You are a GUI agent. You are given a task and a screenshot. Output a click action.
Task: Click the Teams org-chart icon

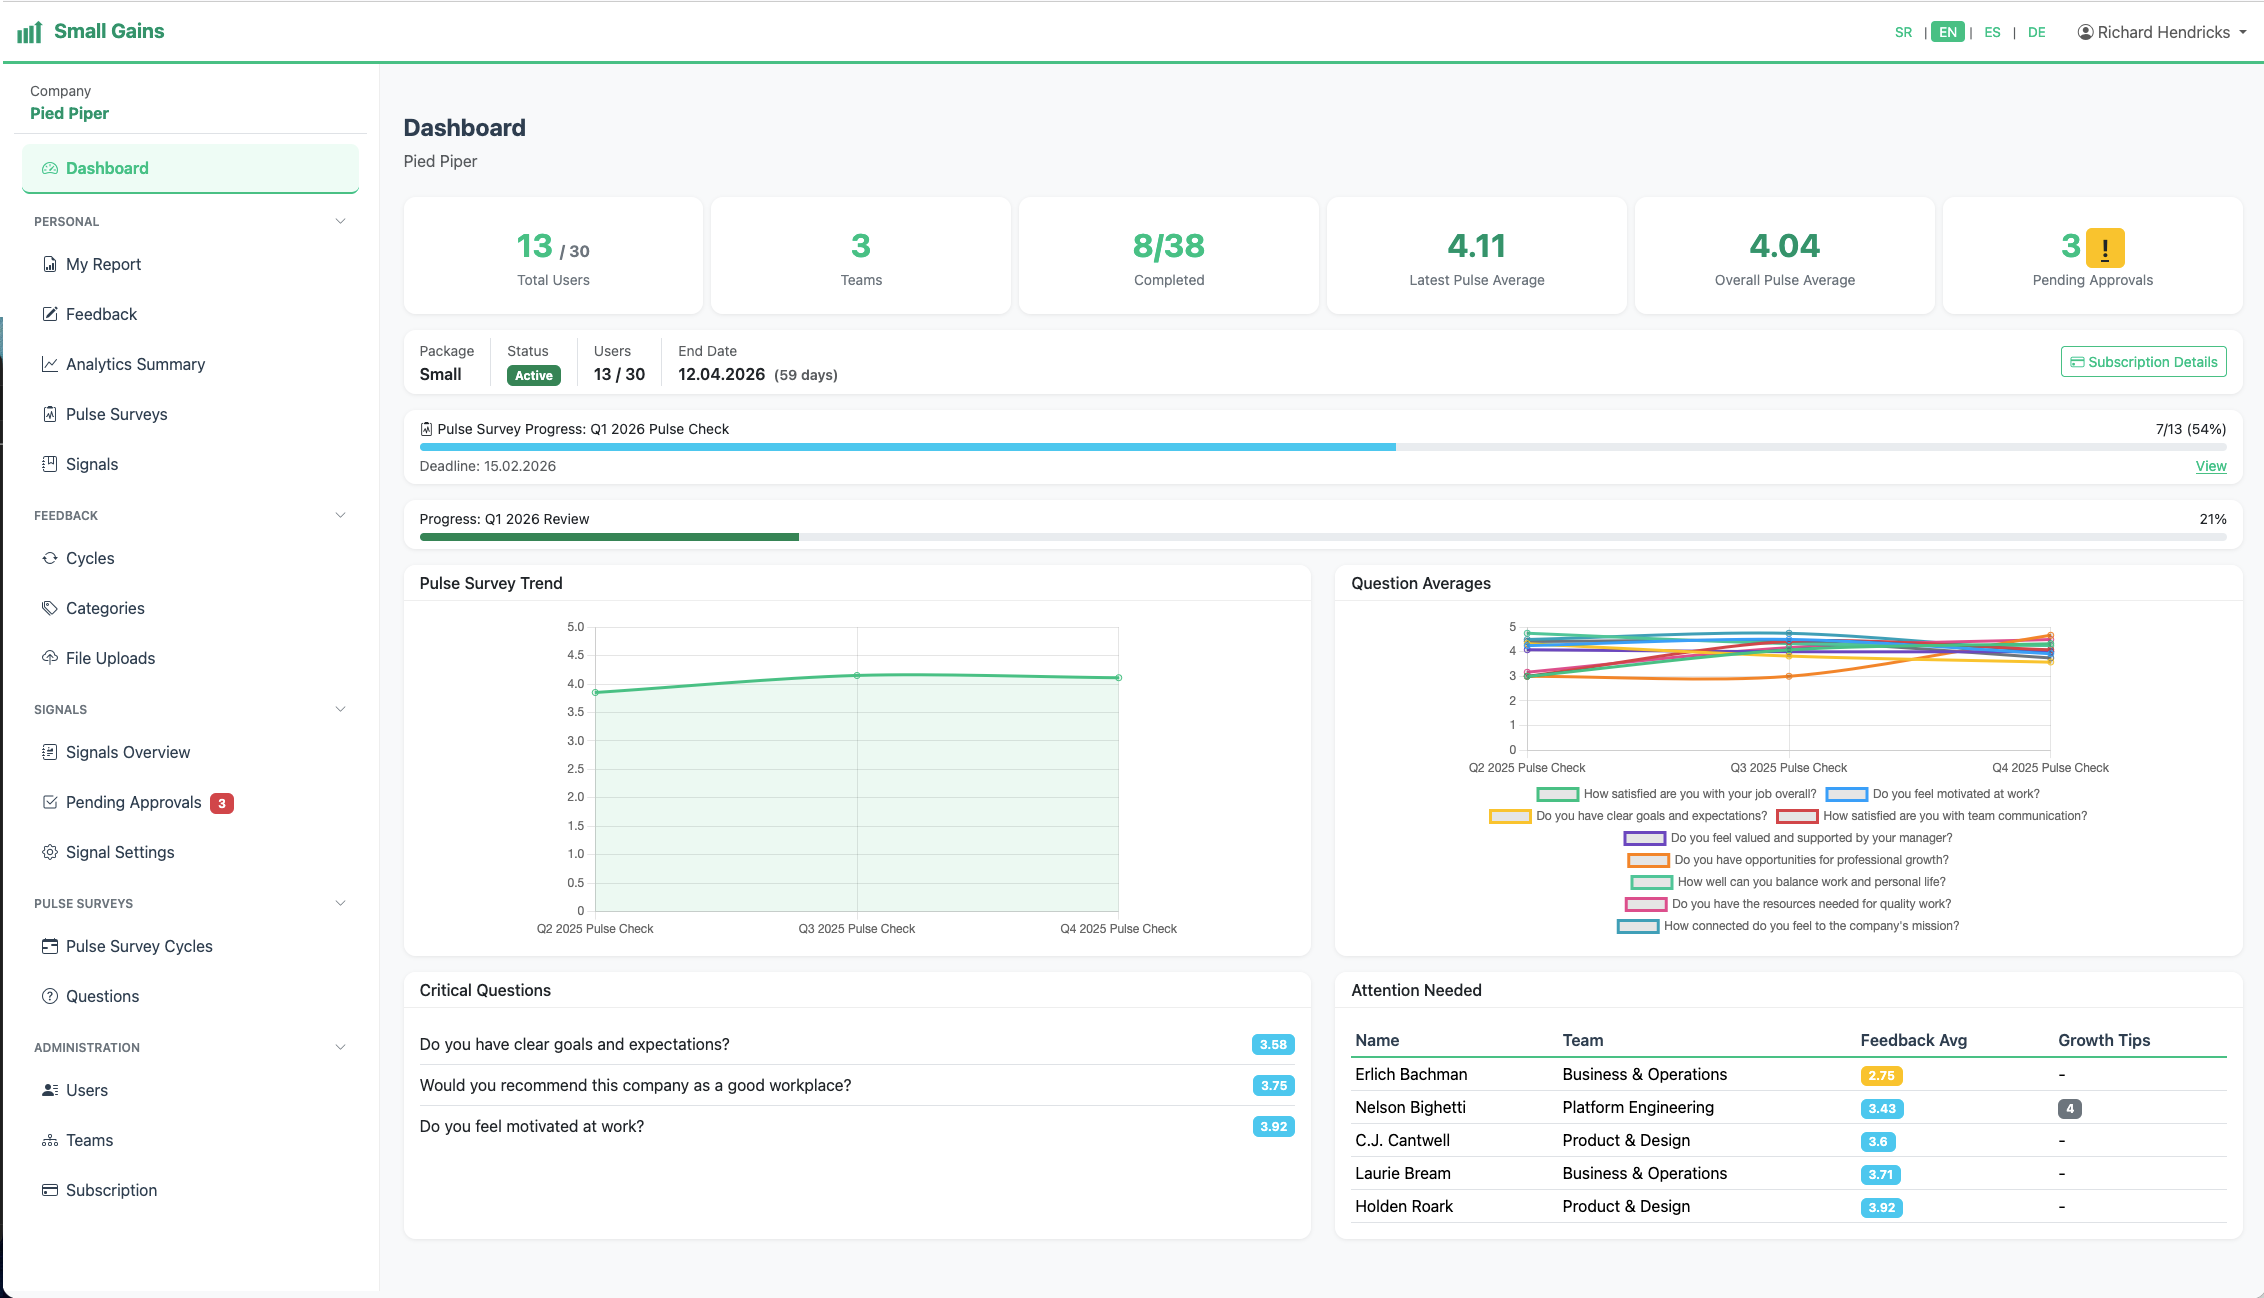[x=50, y=1140]
